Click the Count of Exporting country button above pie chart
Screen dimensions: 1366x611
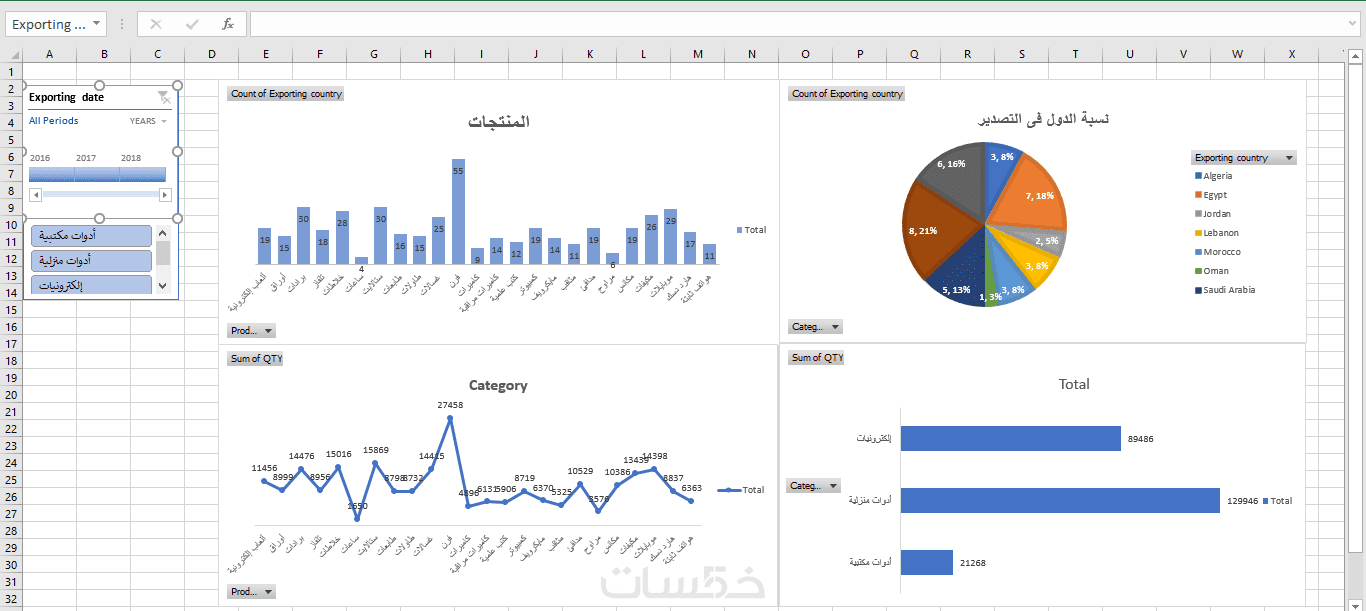[847, 94]
